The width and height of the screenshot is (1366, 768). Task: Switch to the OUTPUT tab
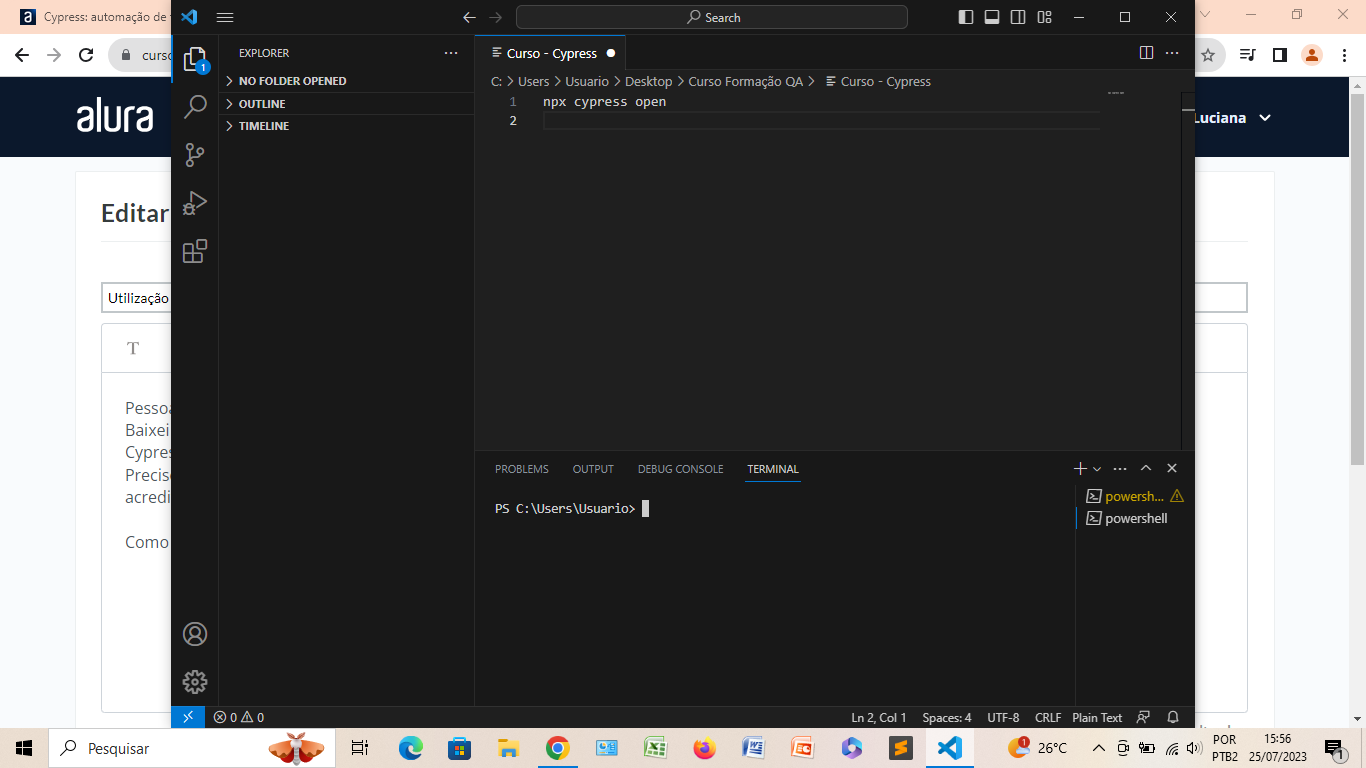[593, 469]
